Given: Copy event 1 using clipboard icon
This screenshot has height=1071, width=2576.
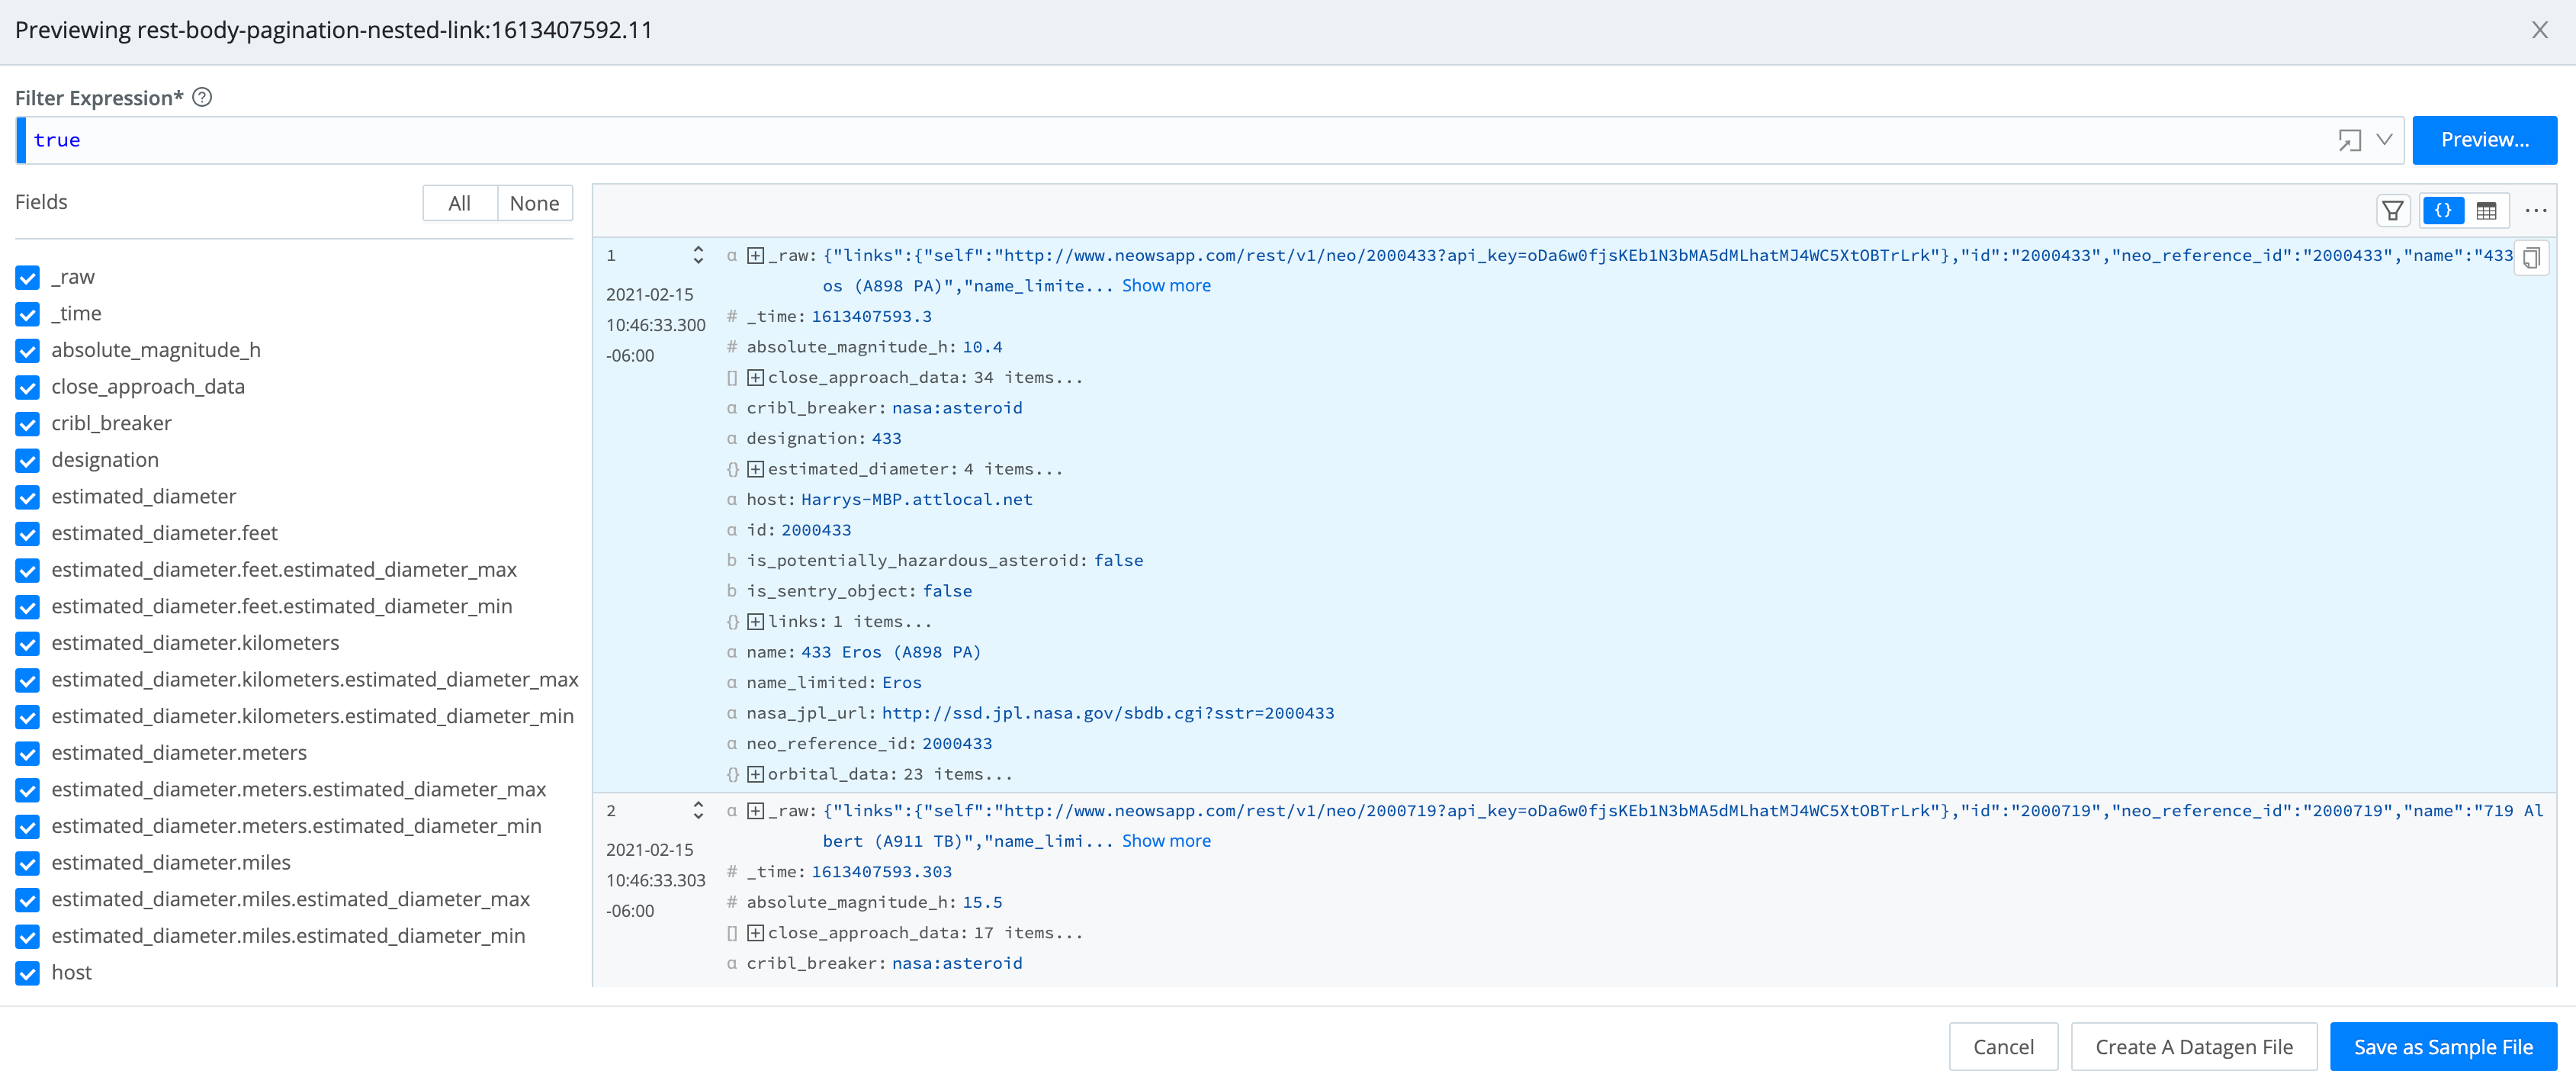Looking at the screenshot, I should [2530, 258].
